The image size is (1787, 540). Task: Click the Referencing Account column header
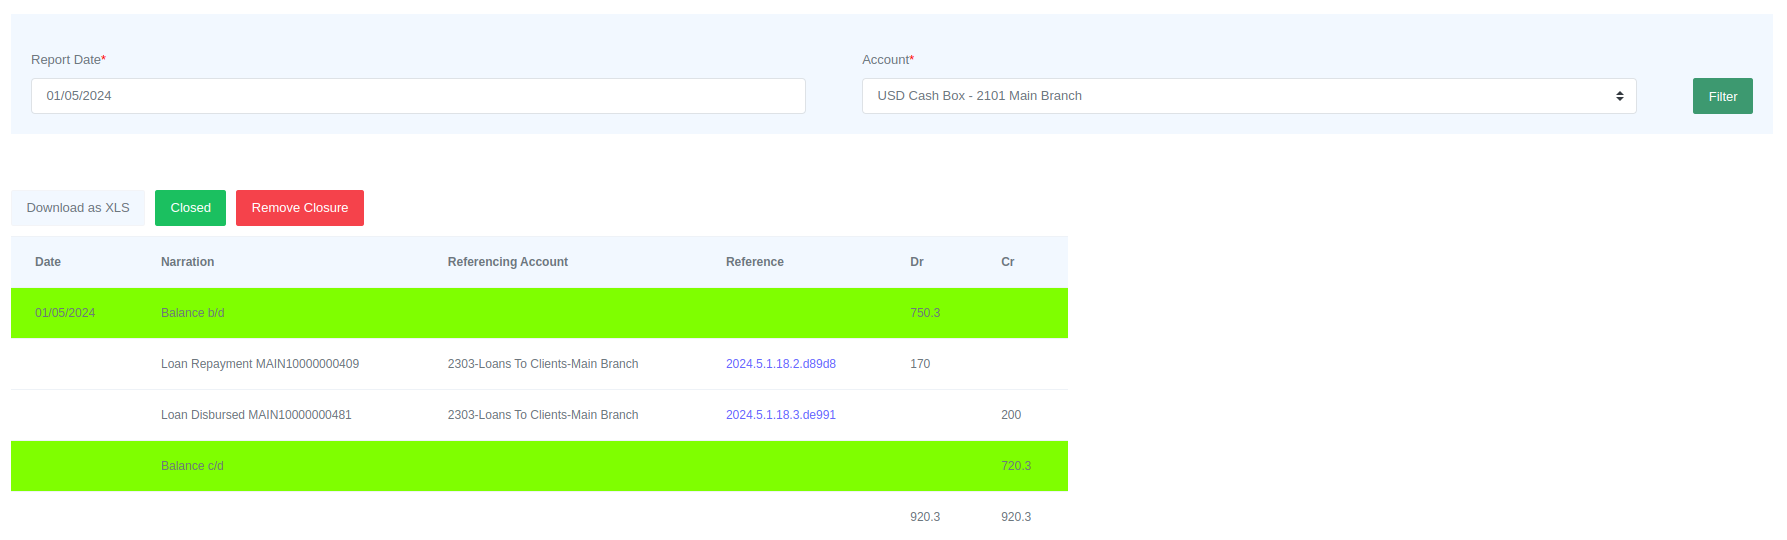click(507, 262)
